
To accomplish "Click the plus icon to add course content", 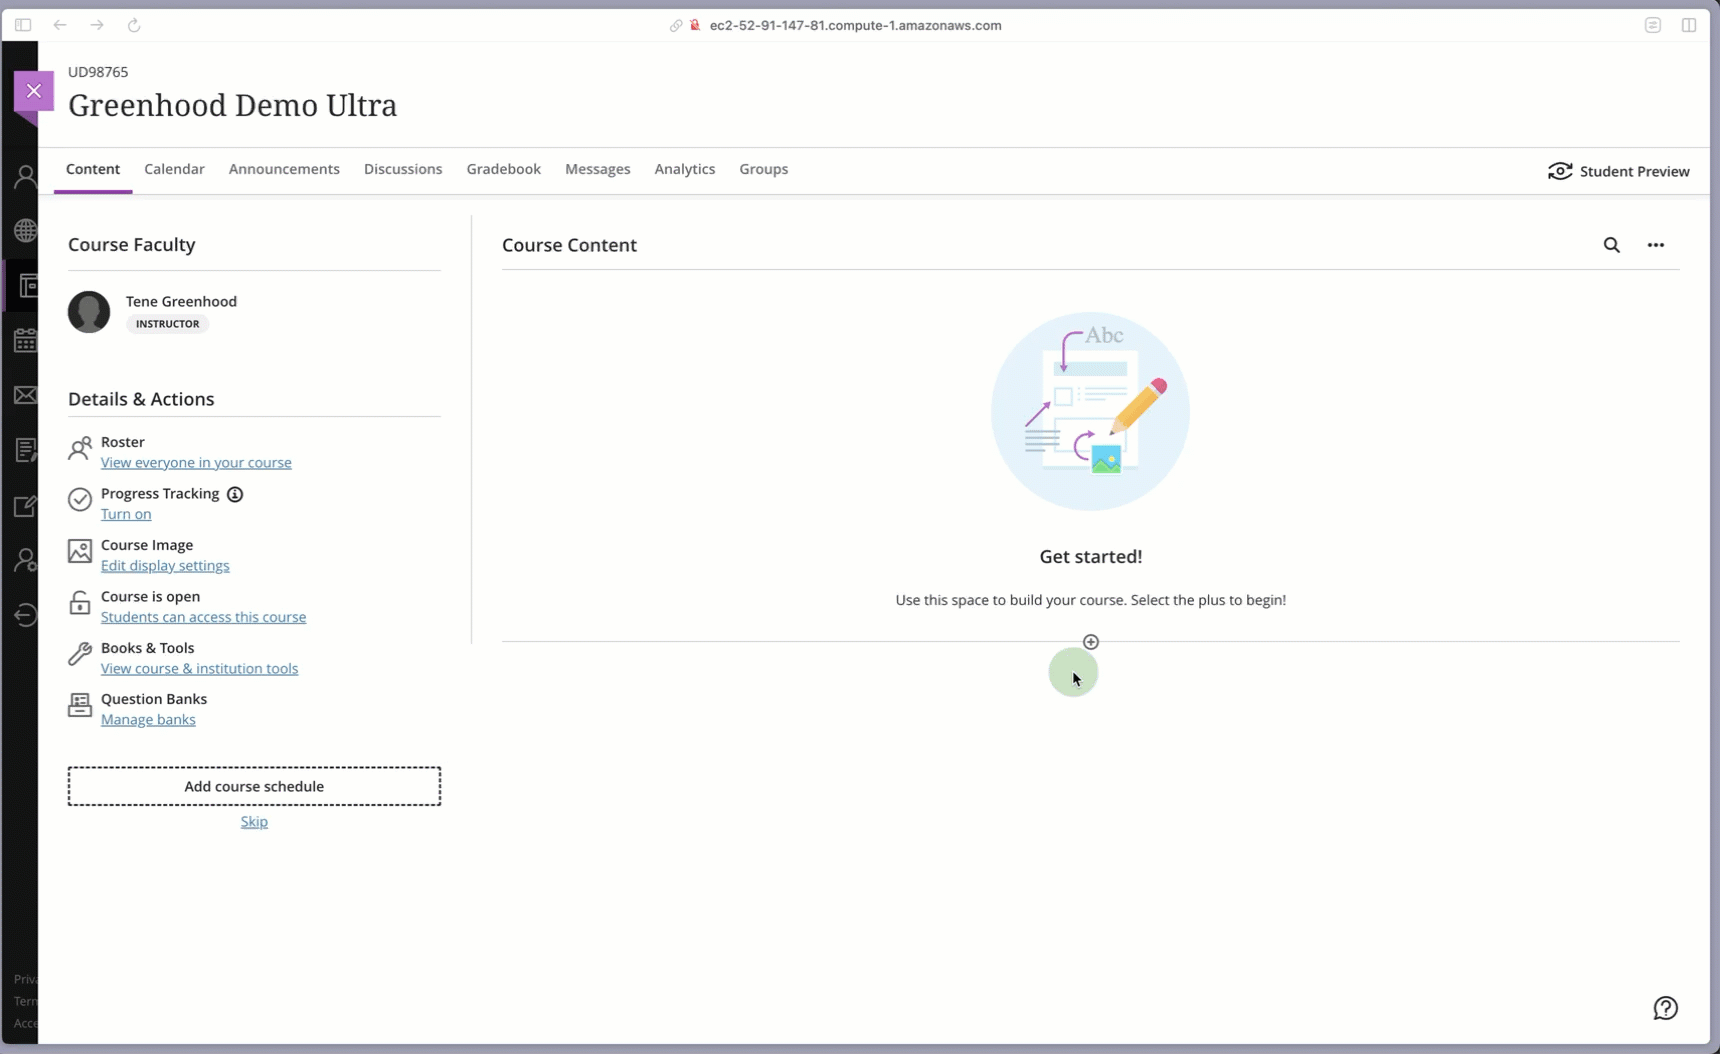I will coord(1091,641).
